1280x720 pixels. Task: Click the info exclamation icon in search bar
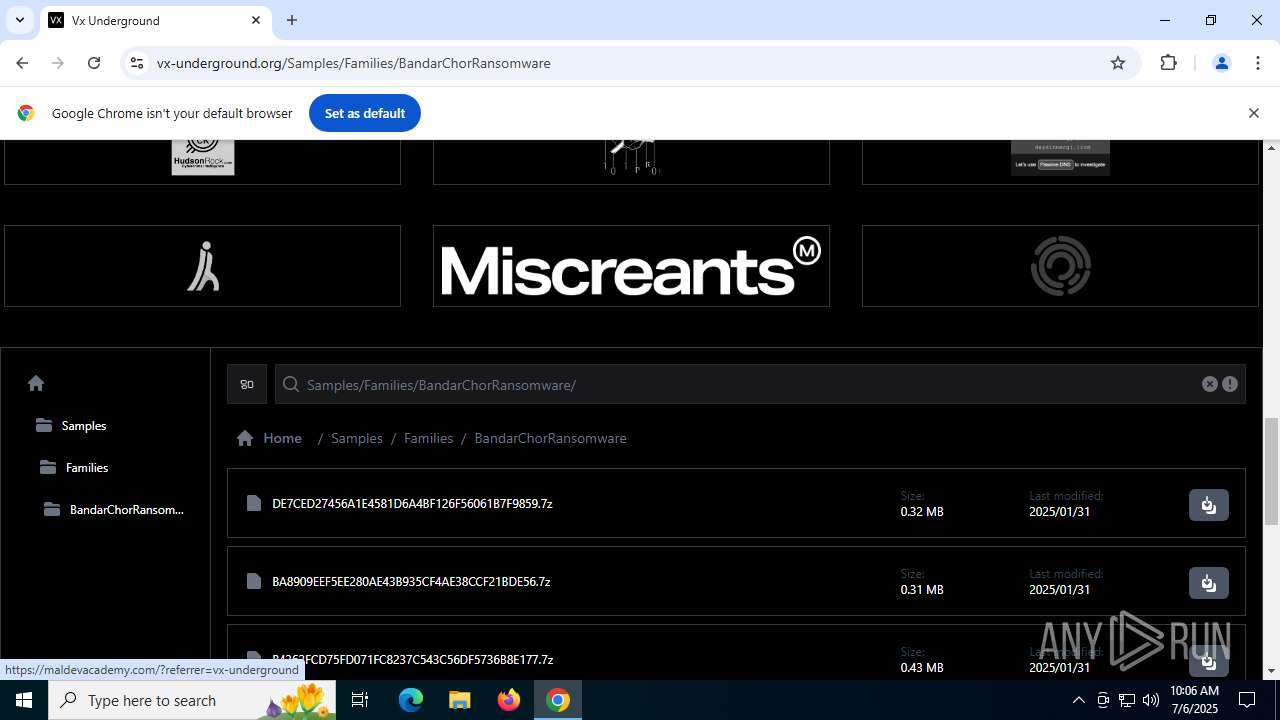[1230, 384]
